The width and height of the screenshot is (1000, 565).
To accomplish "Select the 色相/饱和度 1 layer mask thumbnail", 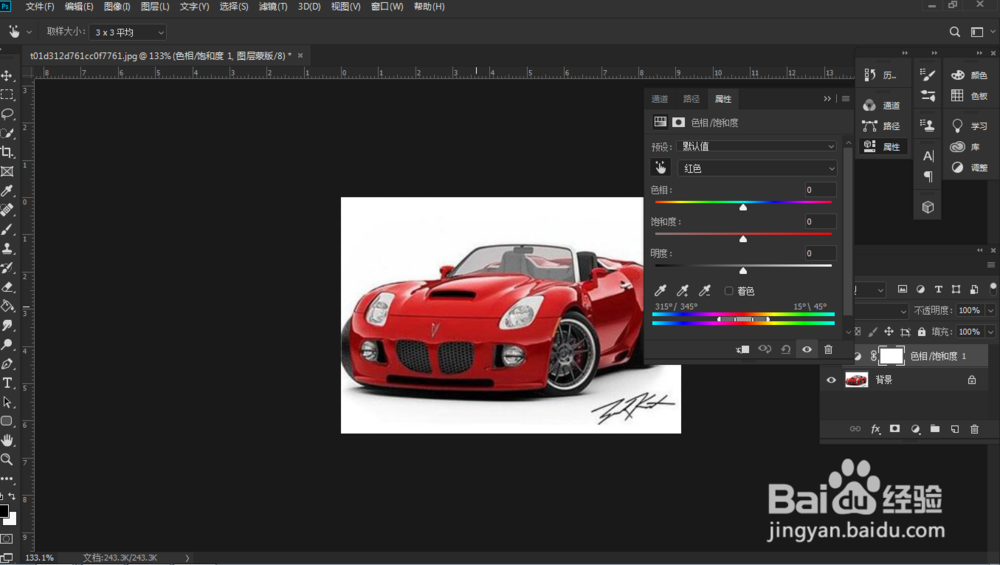I will (891, 356).
